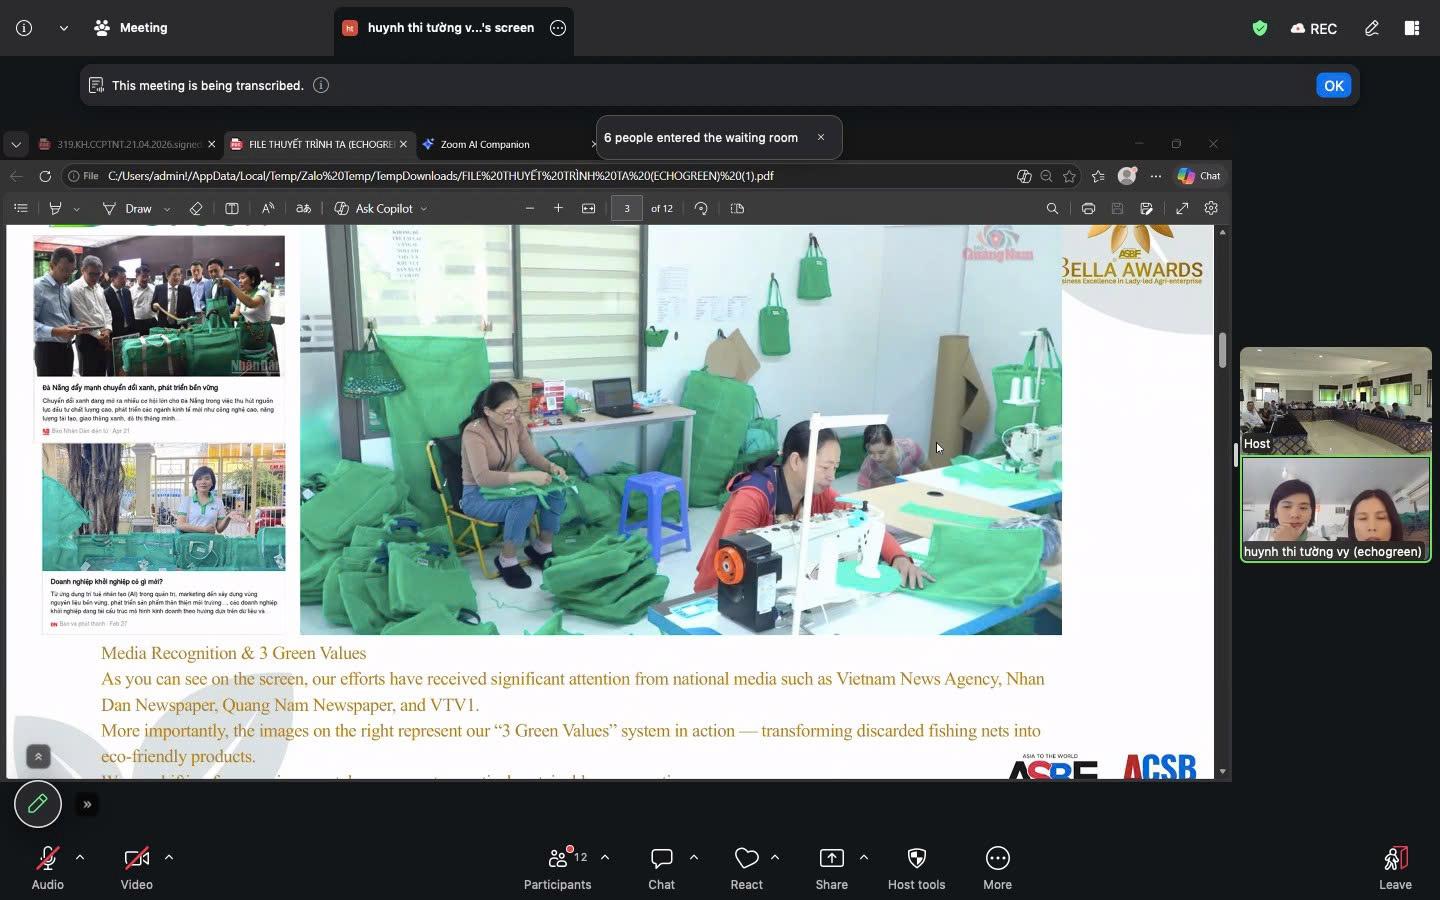This screenshot has height=900, width=1440.
Task: Click the Host video thumbnail
Action: pos(1336,400)
